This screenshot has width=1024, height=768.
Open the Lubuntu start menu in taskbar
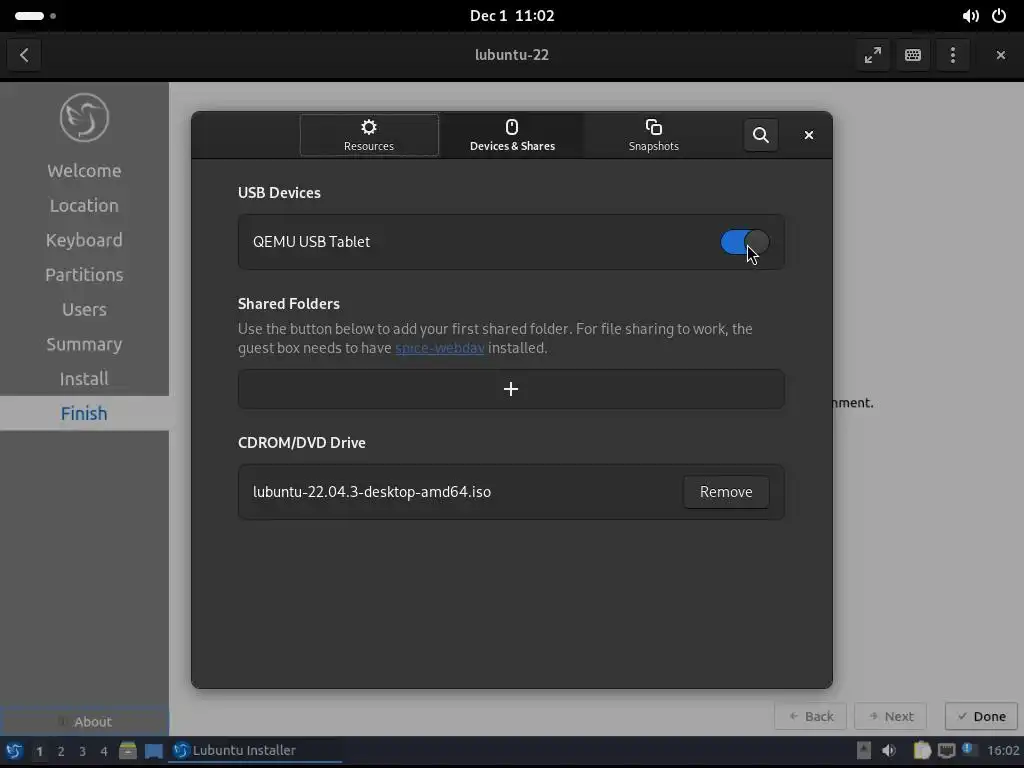[14, 751]
